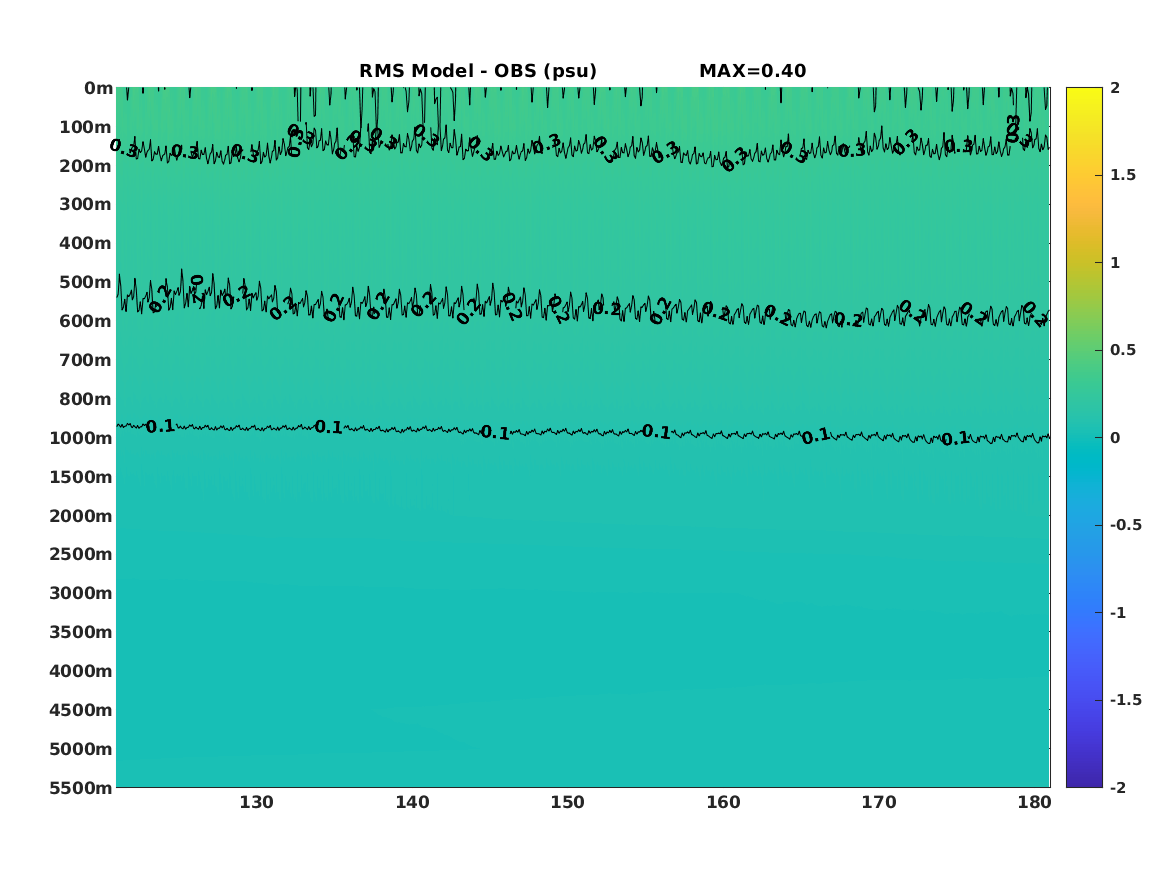This screenshot has height=875, width=1167.
Task: Click the first '0.1' contour label on the left
Action: [160, 426]
